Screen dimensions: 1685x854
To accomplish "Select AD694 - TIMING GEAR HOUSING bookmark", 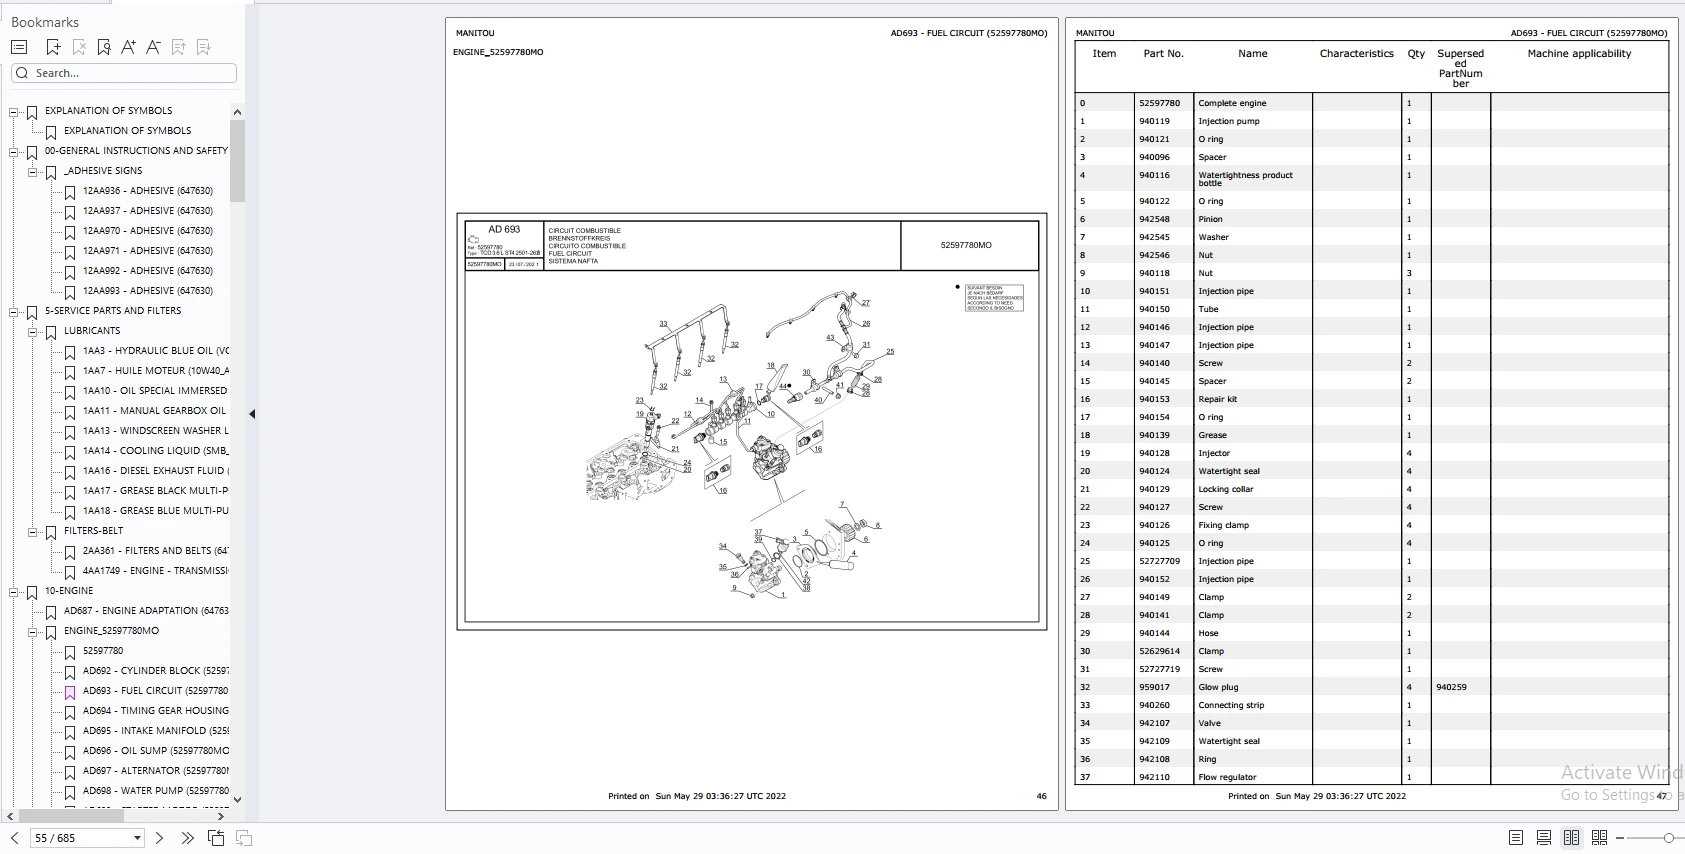I will point(155,711).
